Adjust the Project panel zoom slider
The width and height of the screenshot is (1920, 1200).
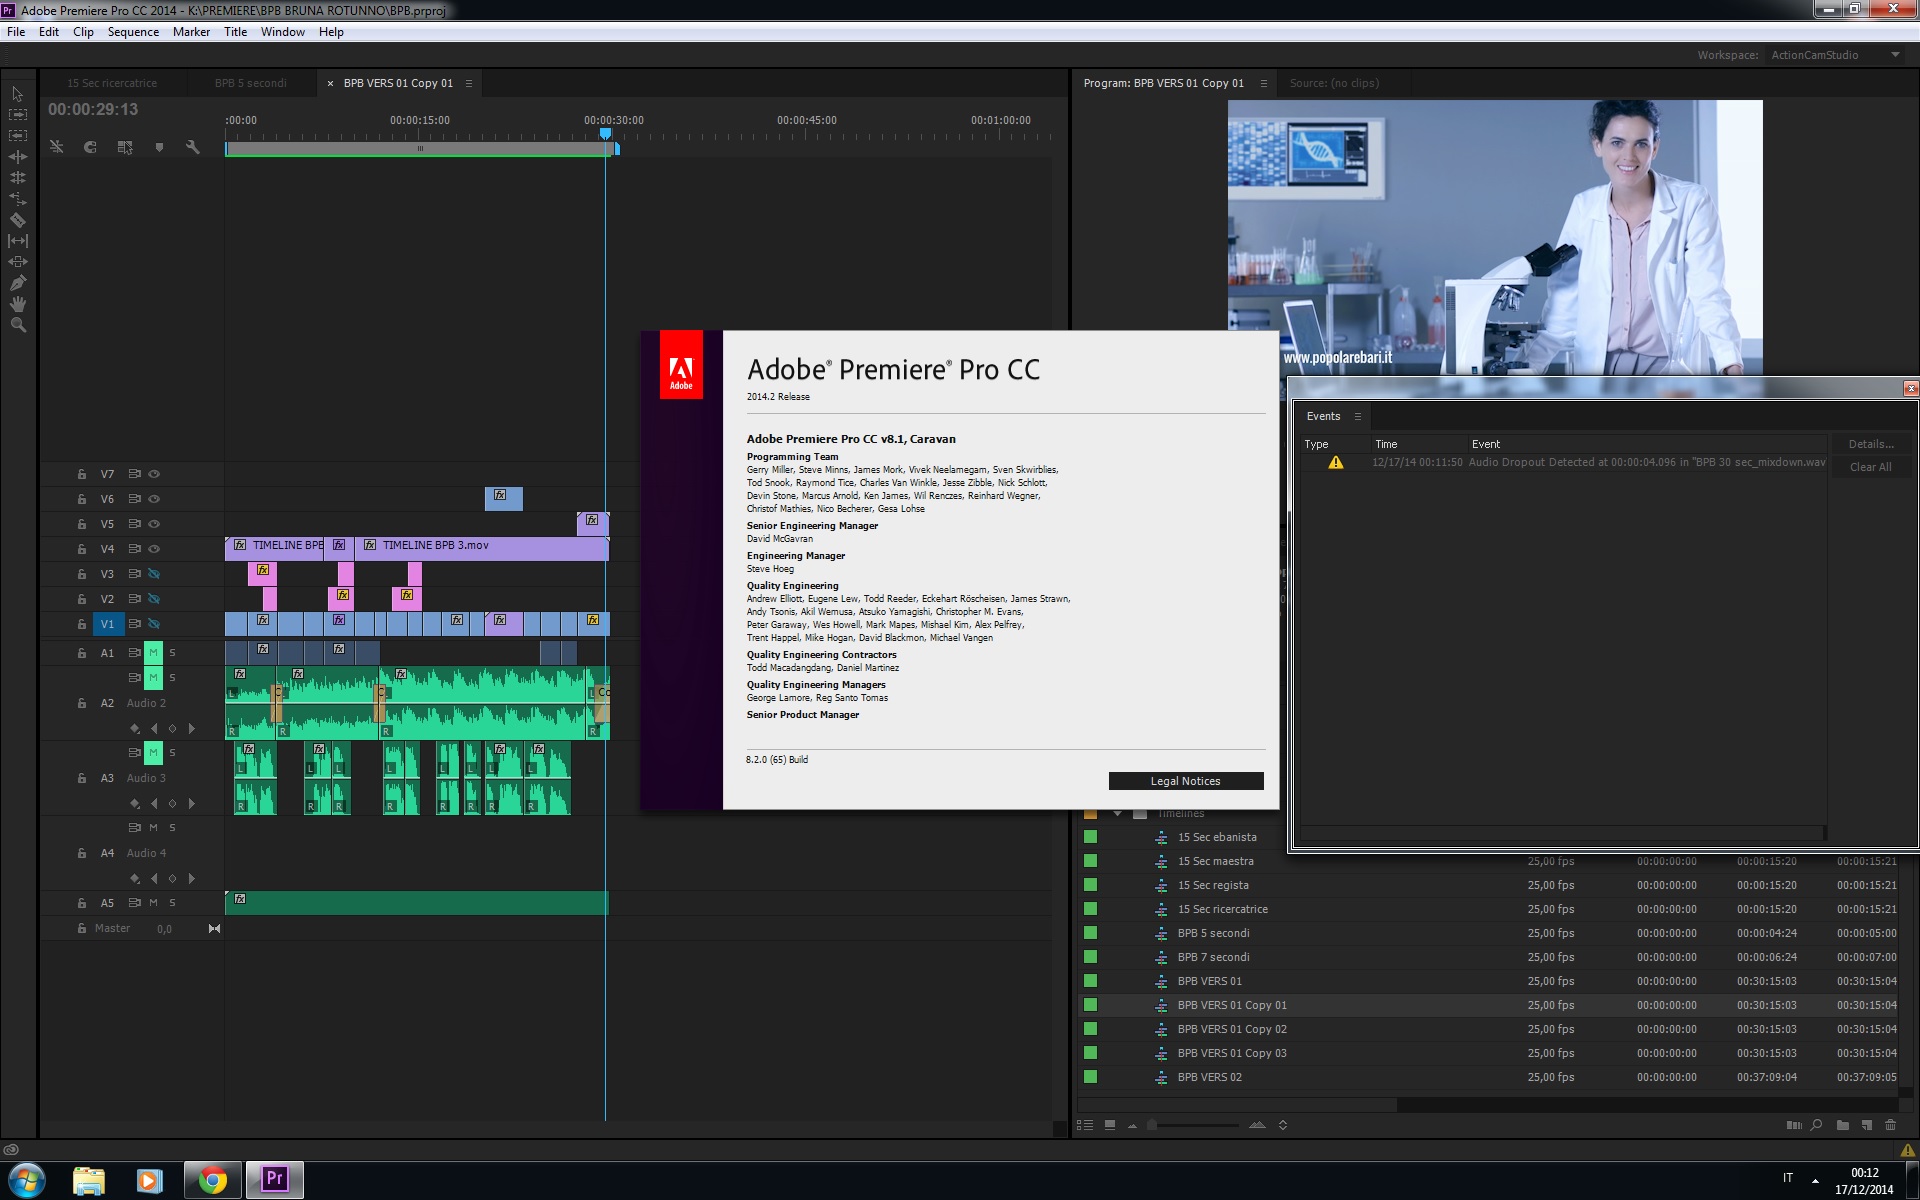(1194, 1125)
